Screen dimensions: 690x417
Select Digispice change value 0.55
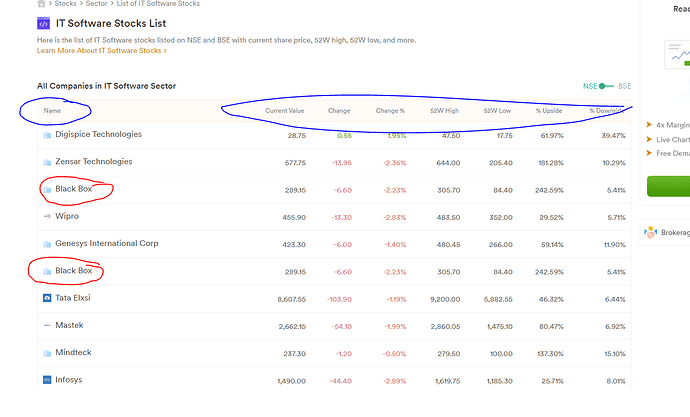point(345,135)
